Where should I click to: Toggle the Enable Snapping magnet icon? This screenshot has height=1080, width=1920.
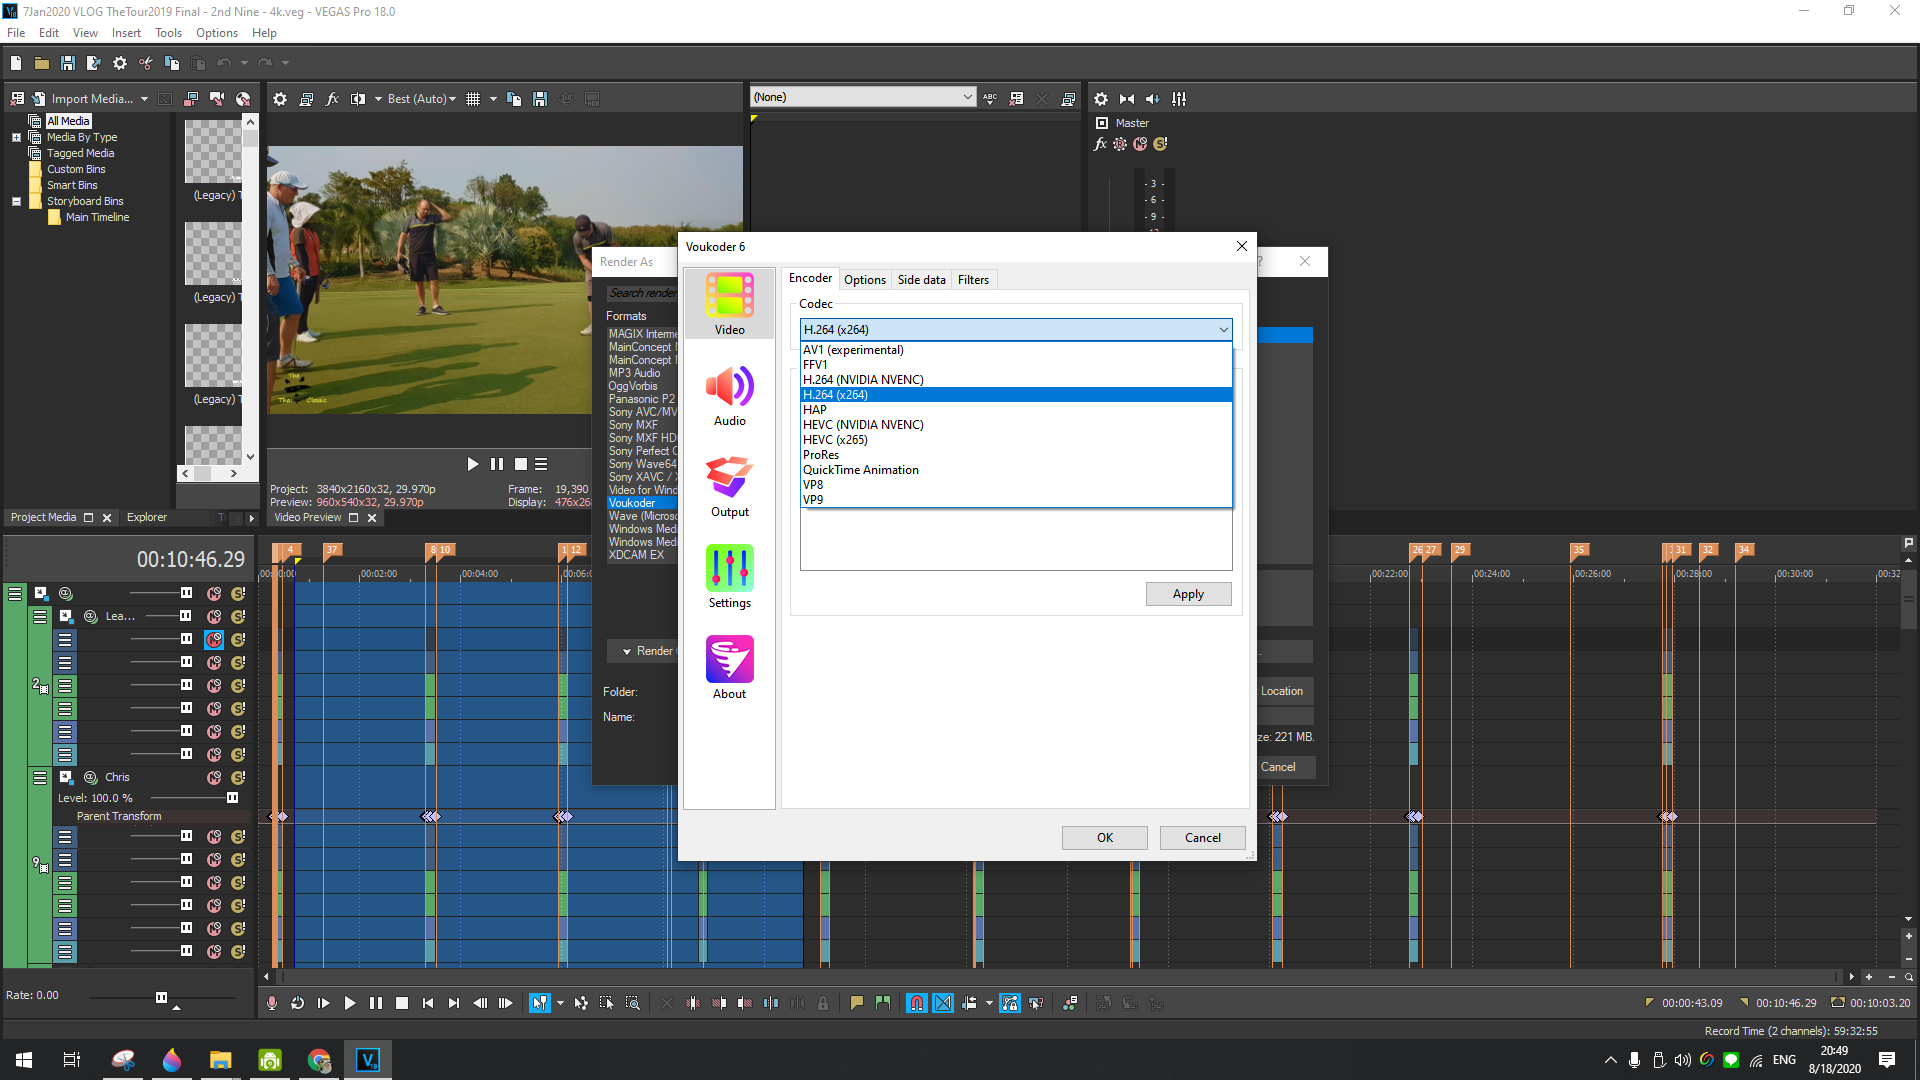tap(916, 1003)
